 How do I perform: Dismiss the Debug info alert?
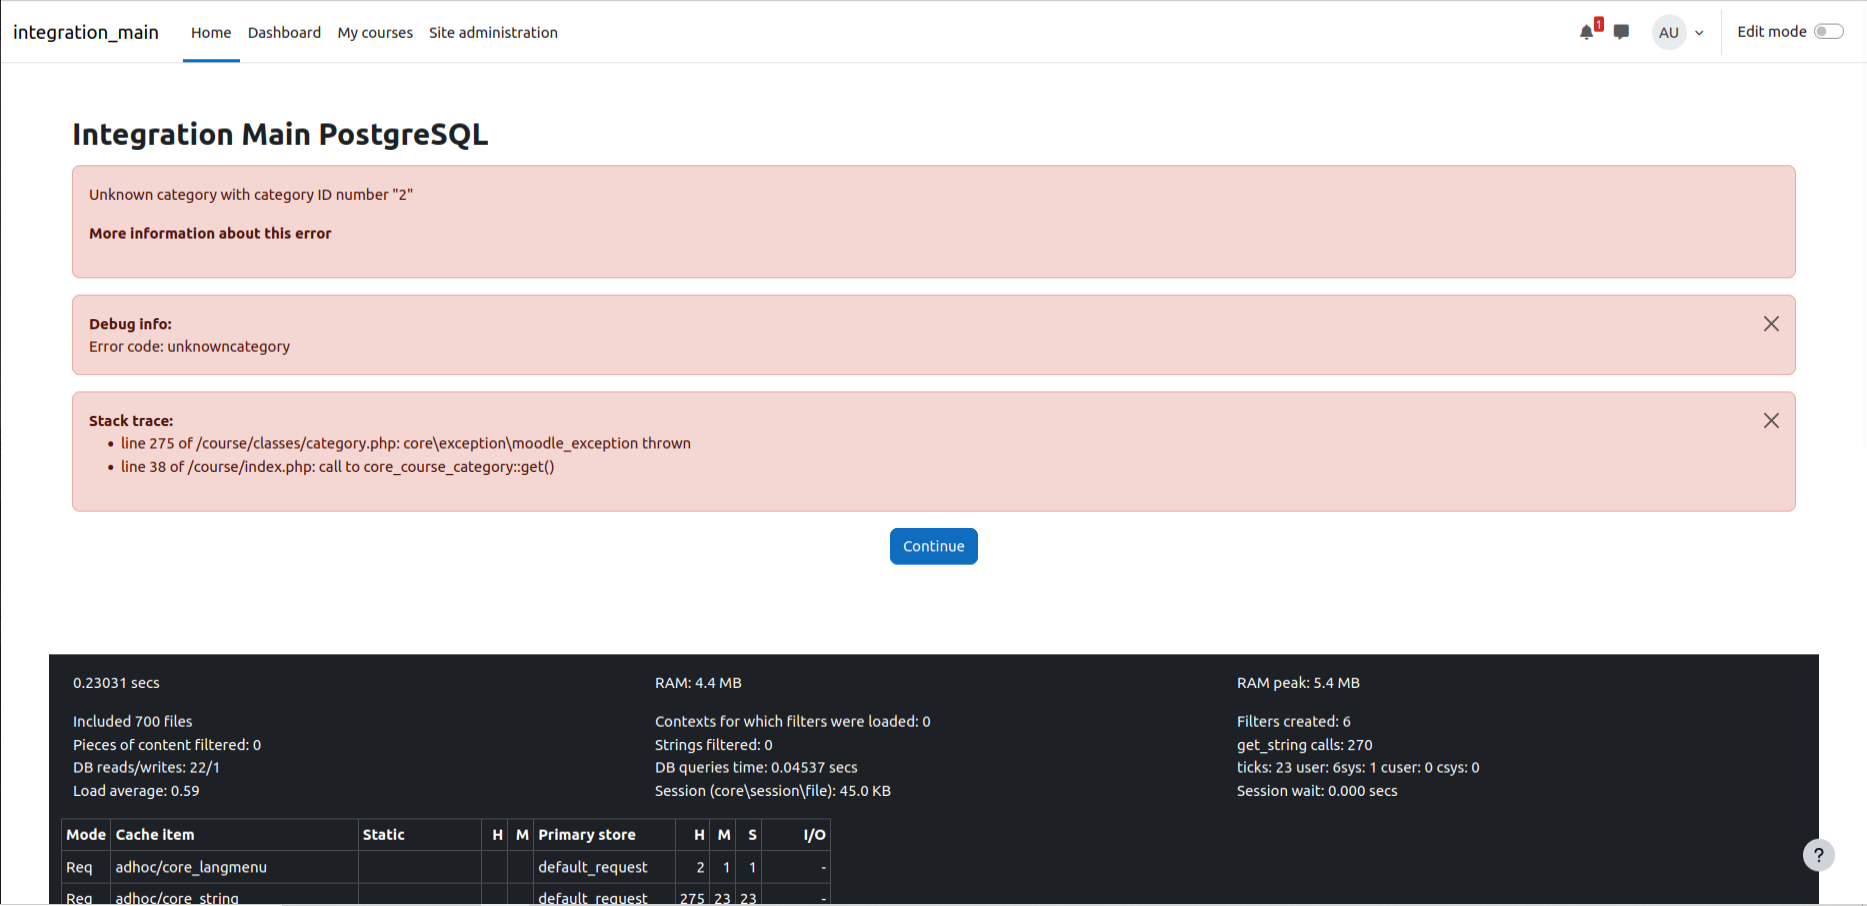[x=1771, y=324]
